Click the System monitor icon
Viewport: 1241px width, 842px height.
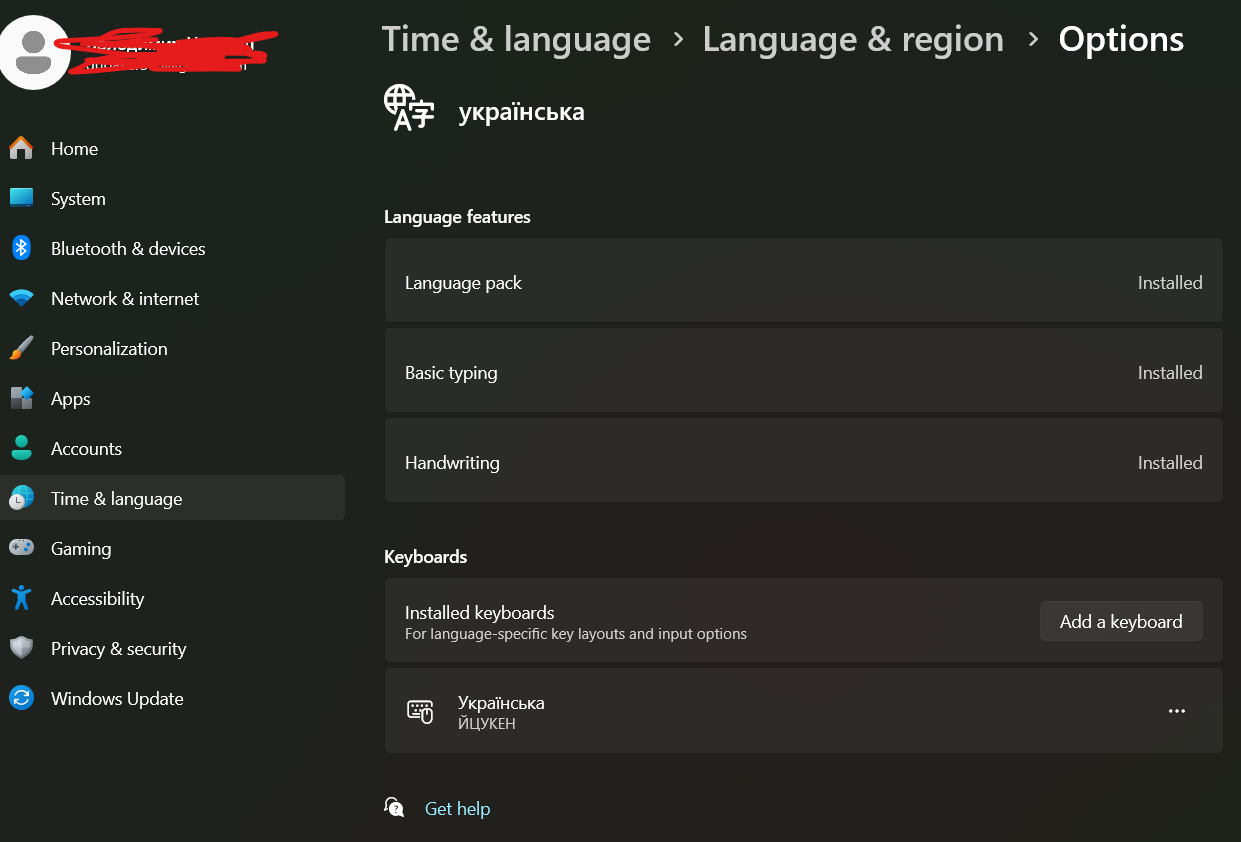21,198
